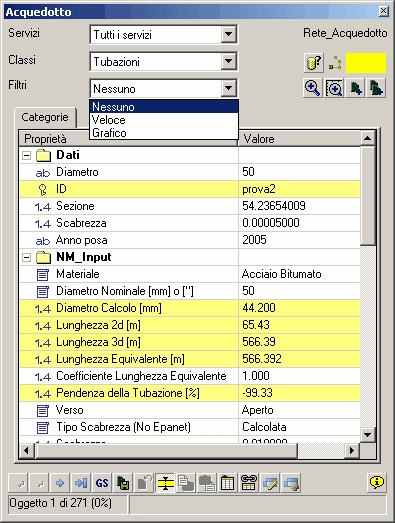Click the first greyed-out arrow button in bottom toolbar
Screen dimensions: 395x523
pyautogui.click(x=18, y=483)
